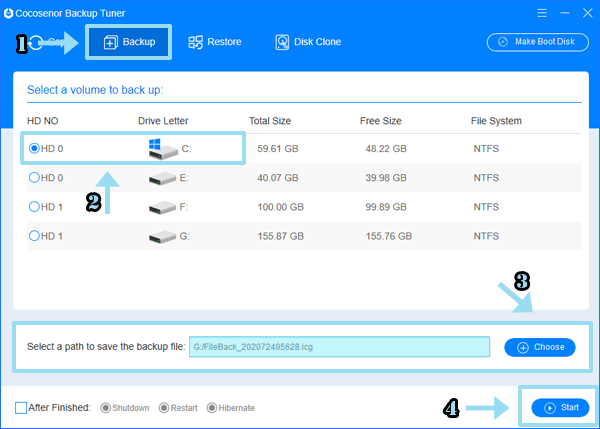Click the disc icon in Make Boot Disk
This screenshot has height=429, width=600.
[x=503, y=42]
